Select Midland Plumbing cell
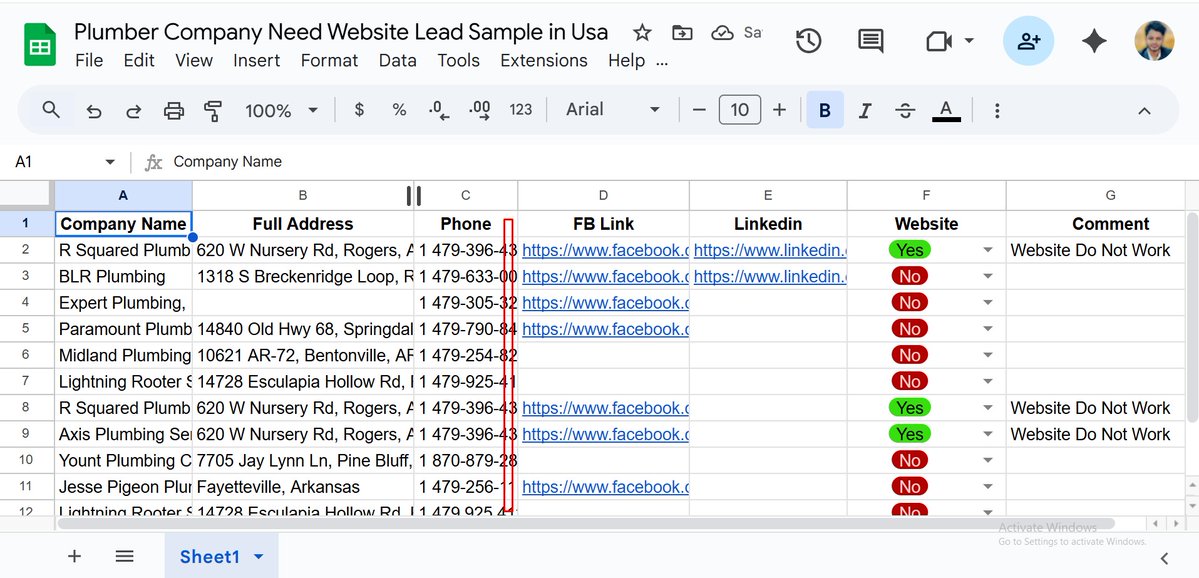This screenshot has width=1199, height=578. pyautogui.click(x=123, y=356)
